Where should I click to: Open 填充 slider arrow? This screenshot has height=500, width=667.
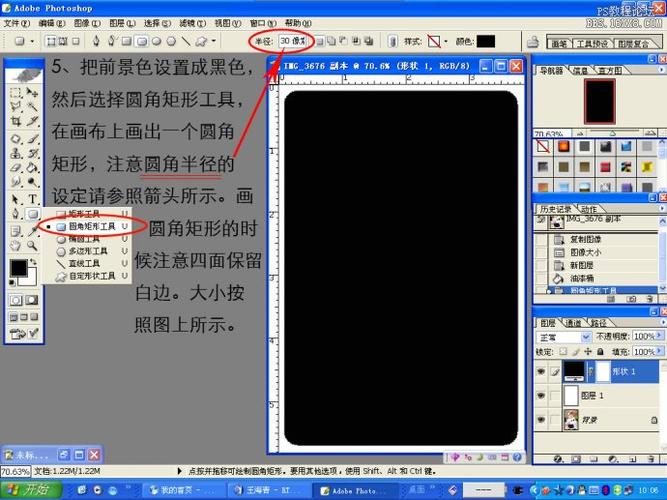click(659, 351)
